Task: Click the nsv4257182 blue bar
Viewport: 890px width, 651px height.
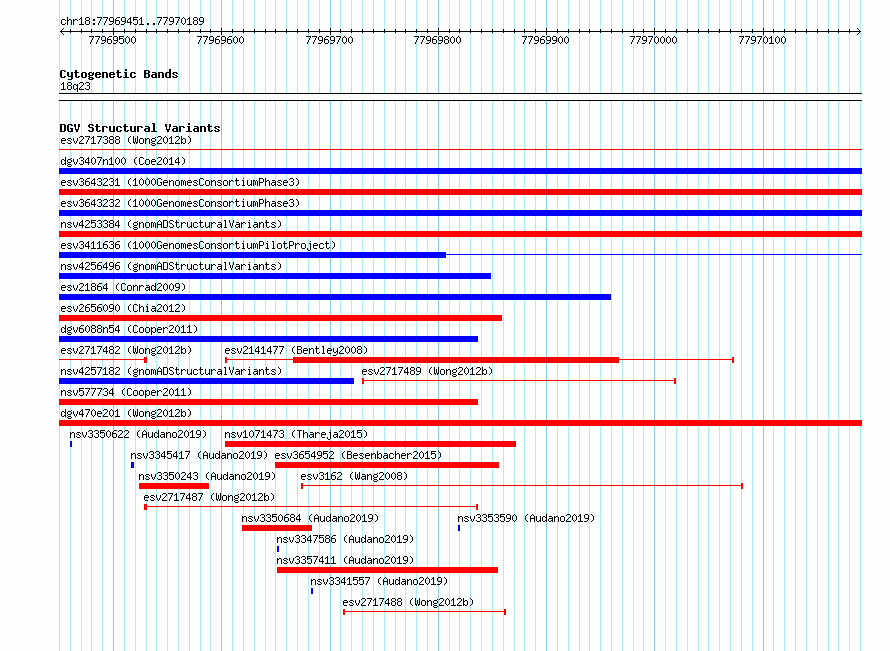Action: 207,381
